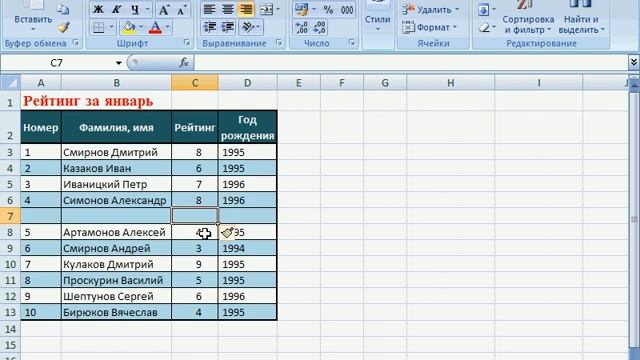640x360 pixels.
Task: Click merge and center icon
Action: [x=266, y=9]
